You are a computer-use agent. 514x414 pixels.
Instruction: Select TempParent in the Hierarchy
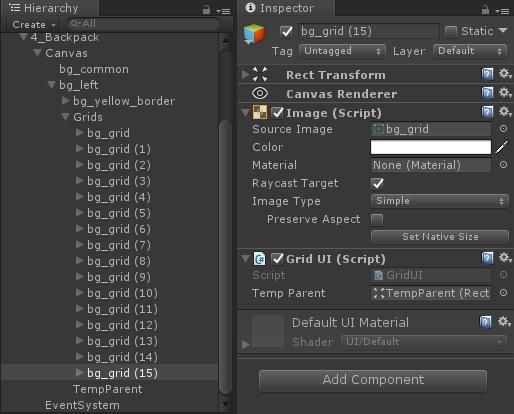click(x=107, y=389)
